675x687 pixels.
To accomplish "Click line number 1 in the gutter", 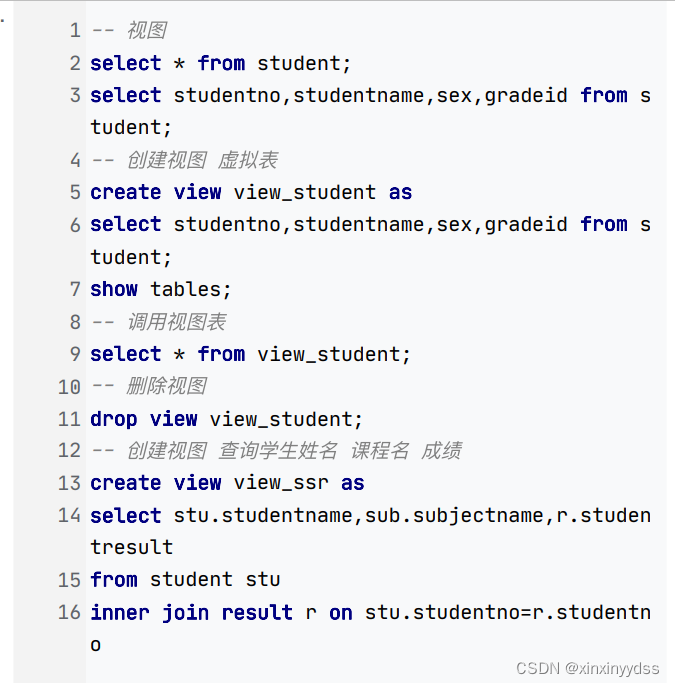I will [x=75, y=31].
